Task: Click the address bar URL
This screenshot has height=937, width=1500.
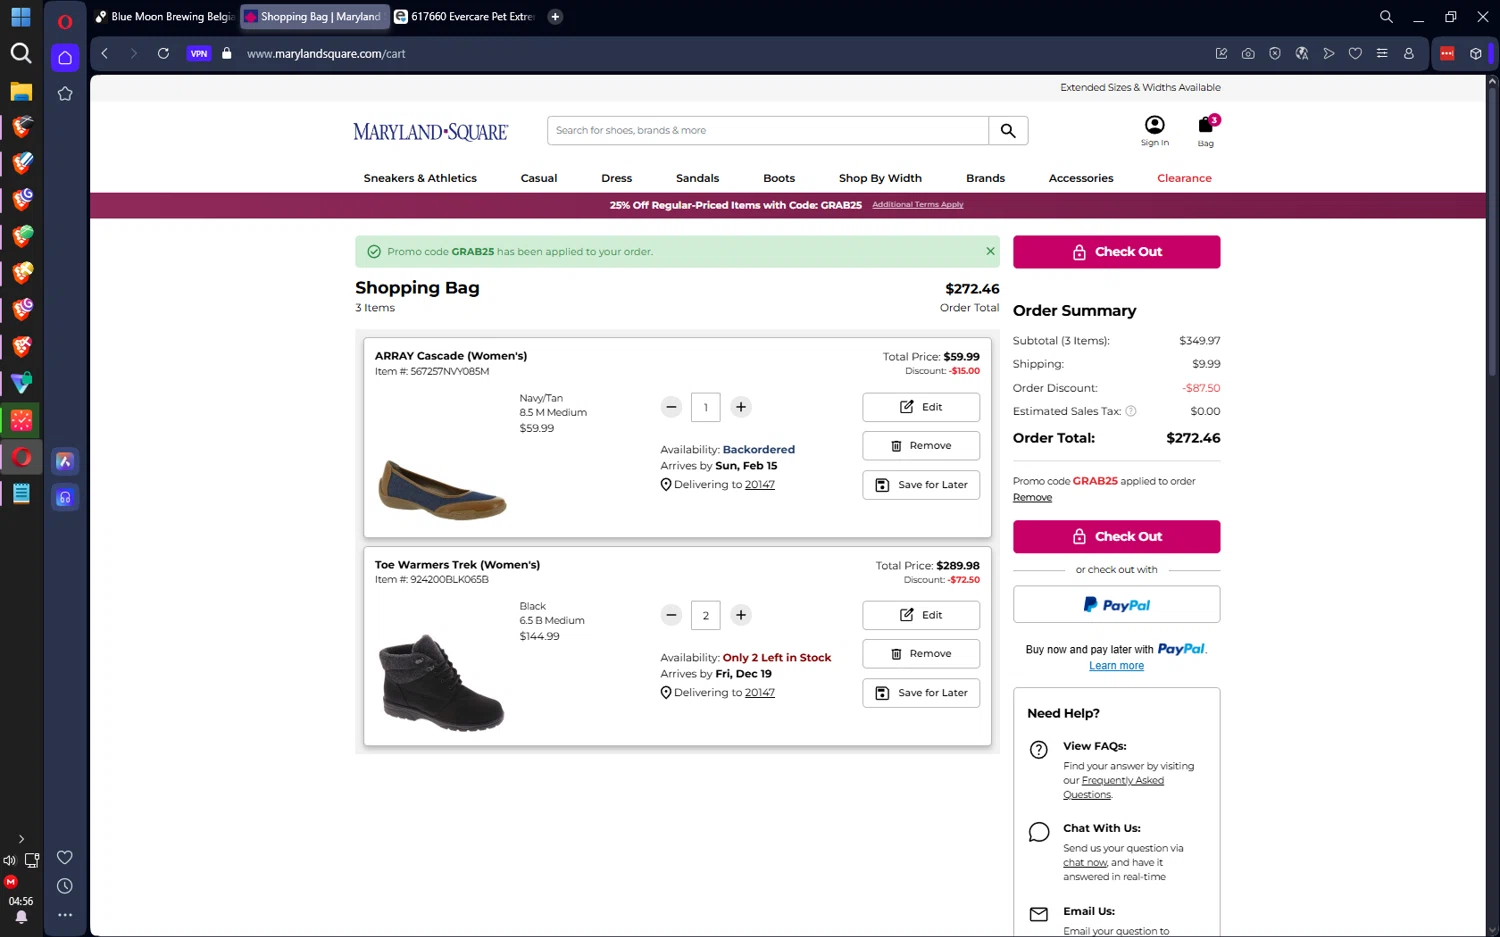Action: (x=326, y=54)
